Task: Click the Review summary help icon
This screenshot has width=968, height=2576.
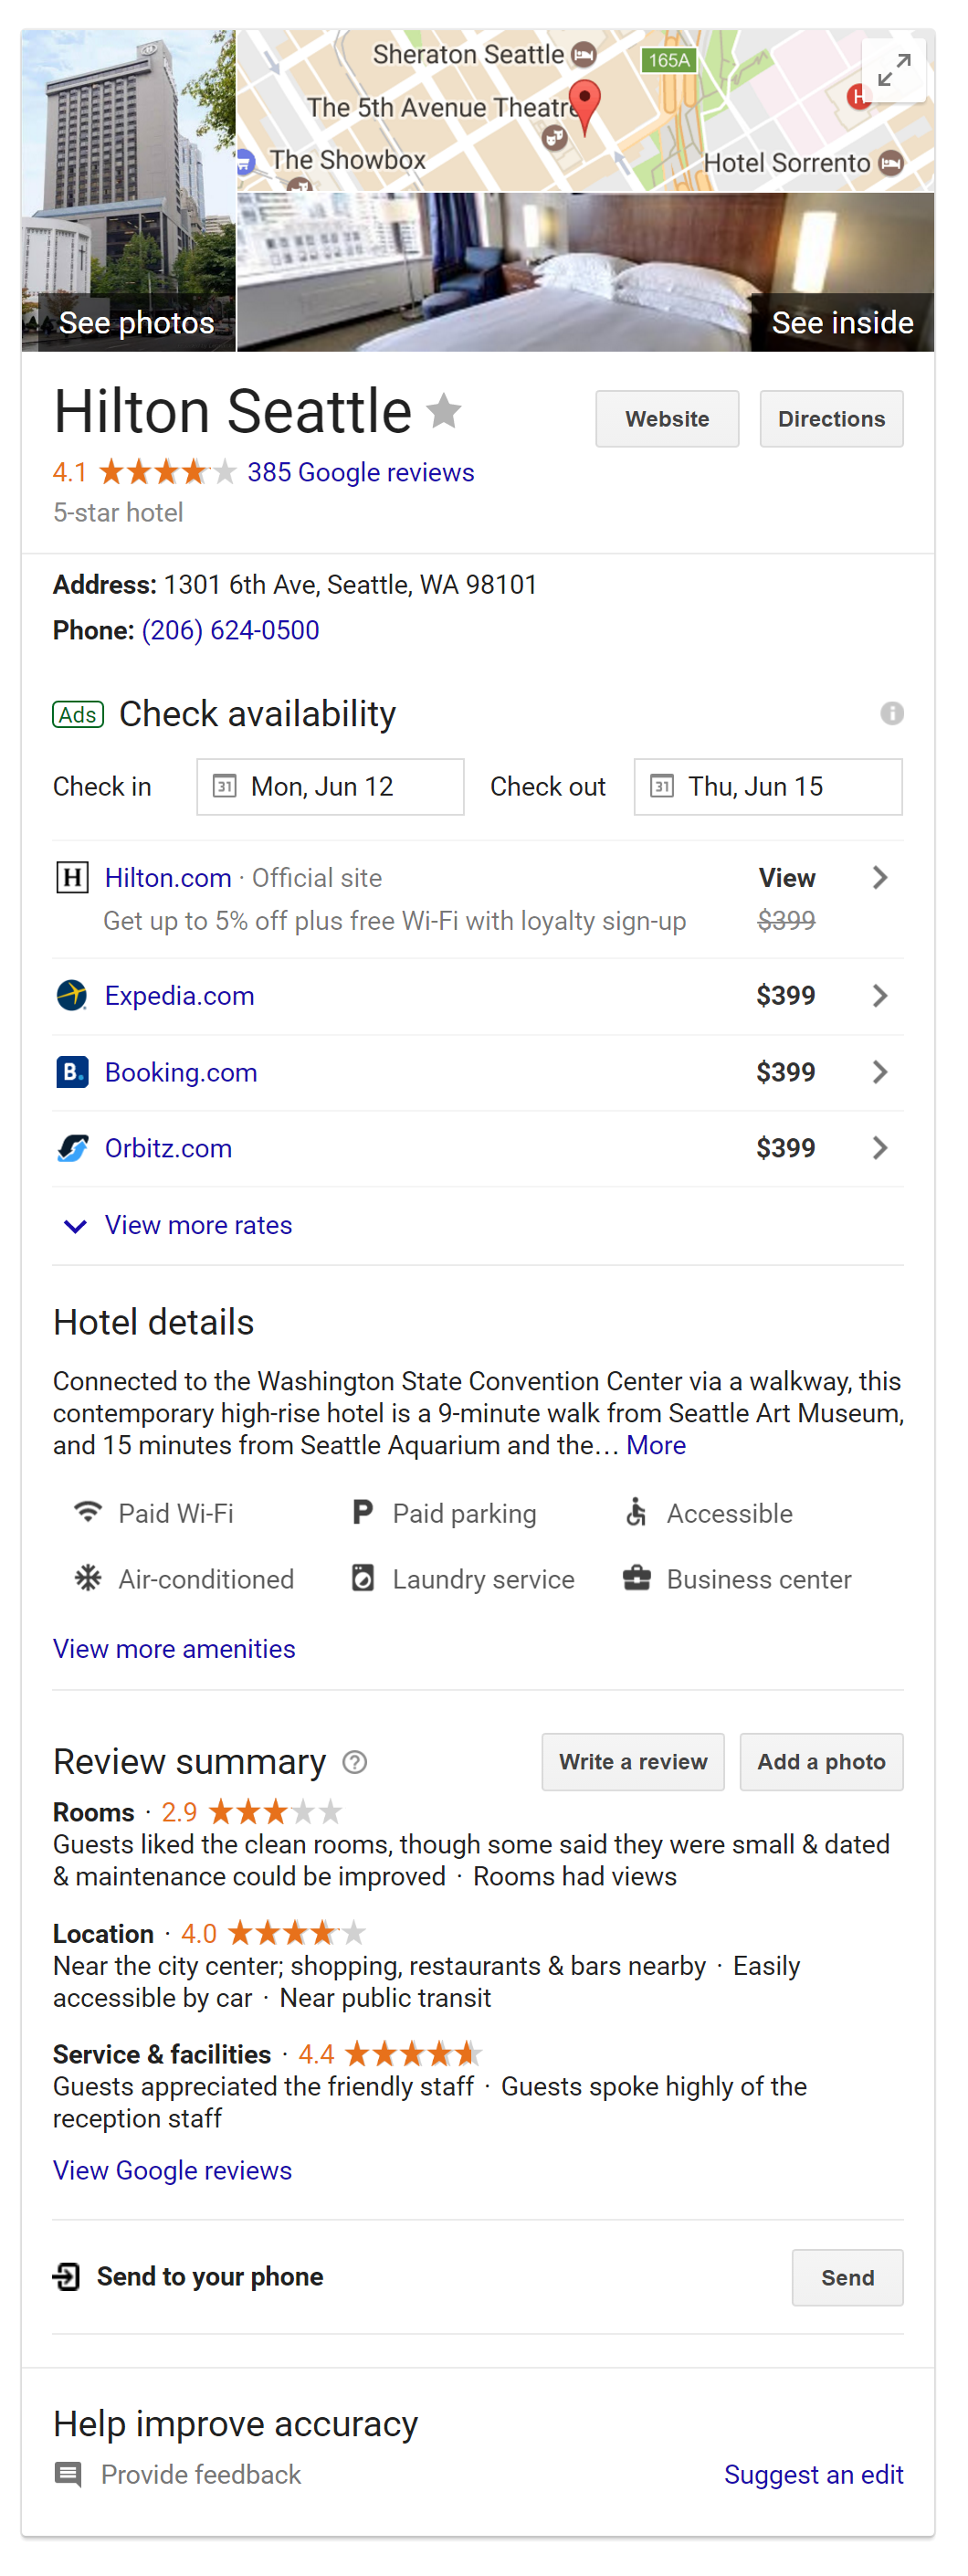Action: (355, 1762)
